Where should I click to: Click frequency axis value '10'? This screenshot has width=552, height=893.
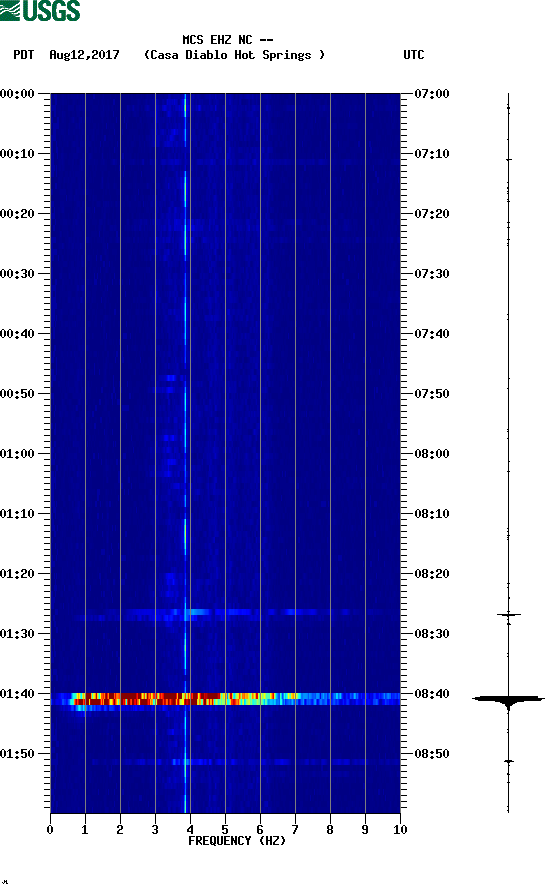pyautogui.click(x=400, y=830)
